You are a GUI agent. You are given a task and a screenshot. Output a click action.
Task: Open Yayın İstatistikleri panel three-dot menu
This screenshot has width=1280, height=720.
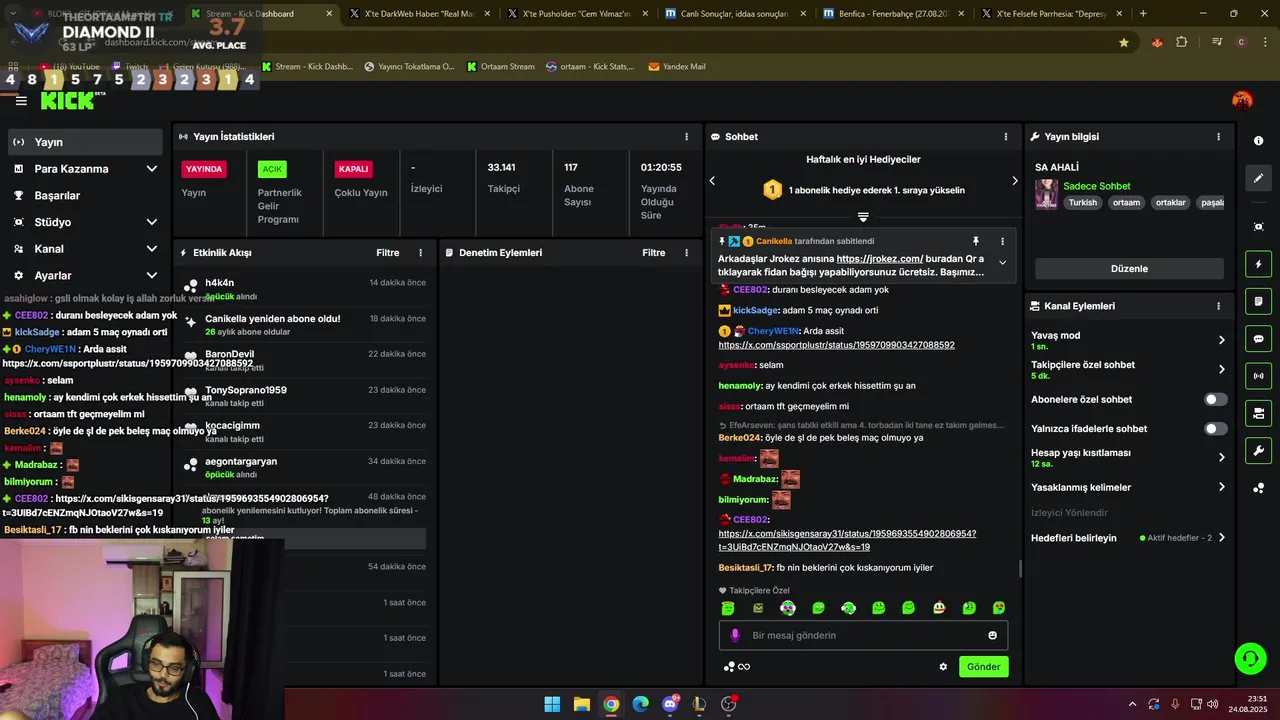pyautogui.click(x=686, y=137)
